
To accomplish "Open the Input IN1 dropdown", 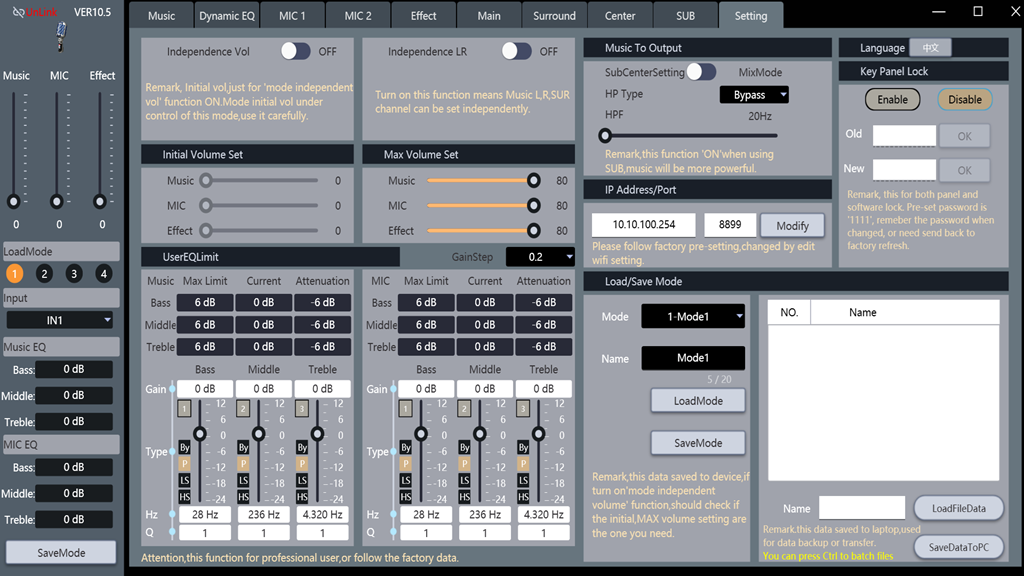I will pos(60,320).
